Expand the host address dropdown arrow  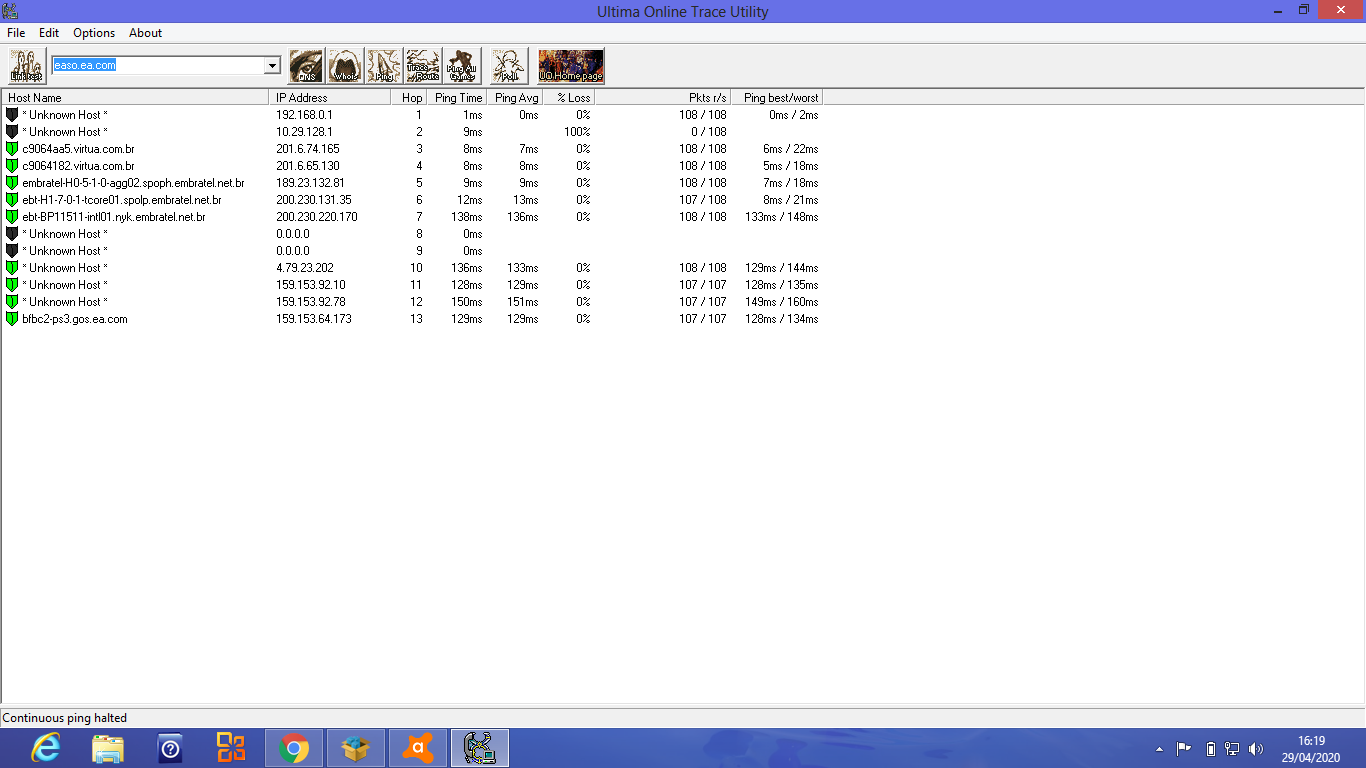[271, 66]
